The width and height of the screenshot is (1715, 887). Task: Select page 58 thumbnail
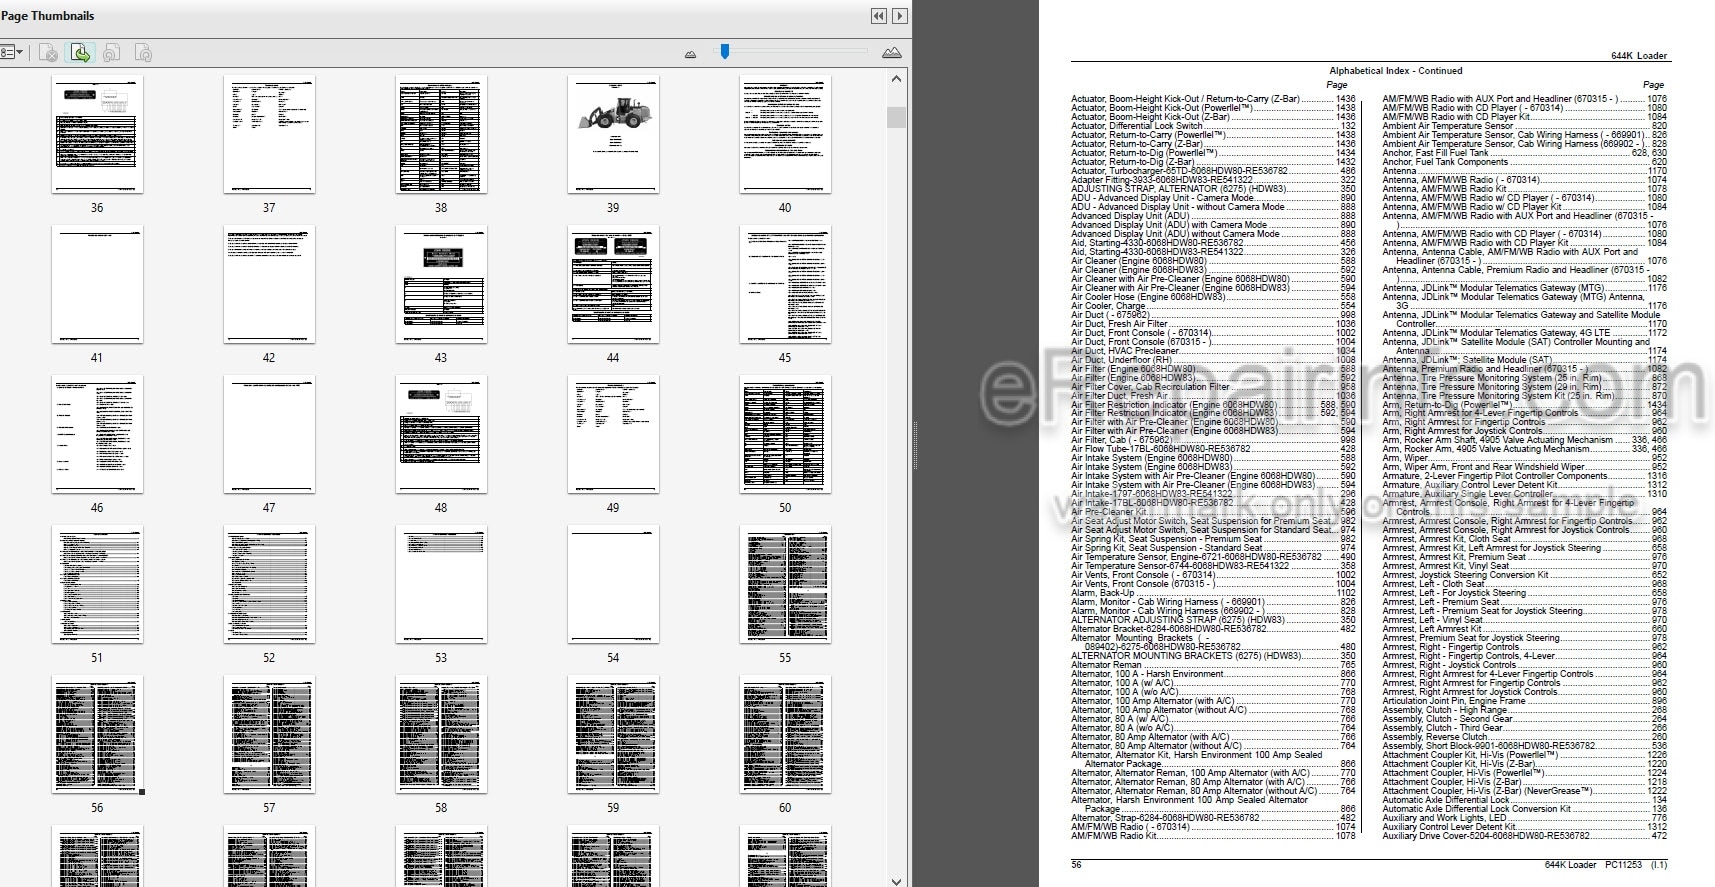(441, 735)
